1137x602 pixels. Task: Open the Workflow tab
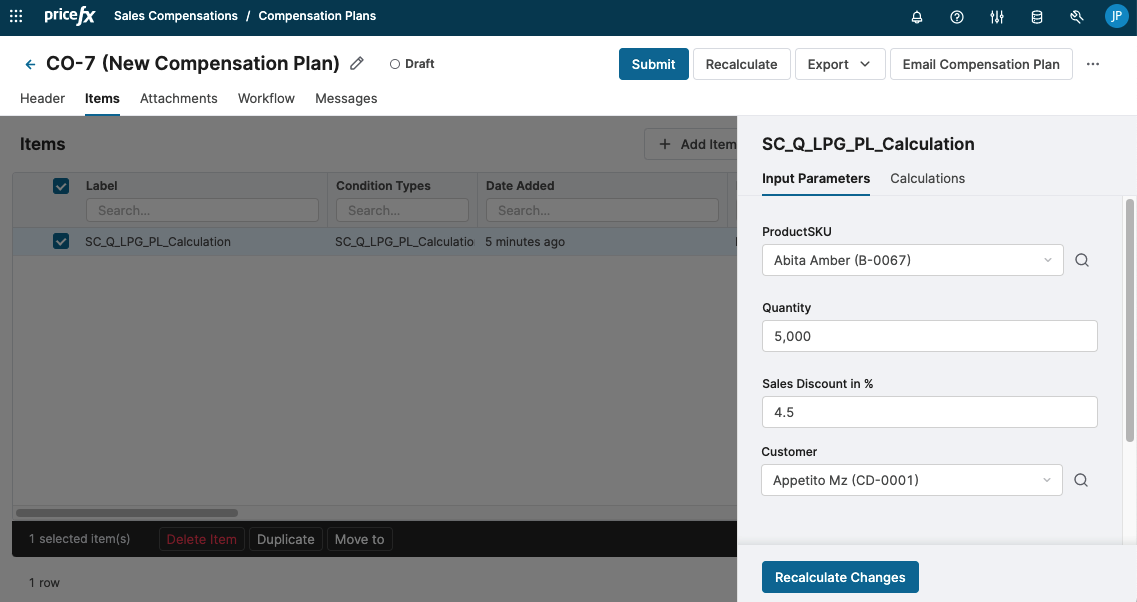click(x=266, y=98)
